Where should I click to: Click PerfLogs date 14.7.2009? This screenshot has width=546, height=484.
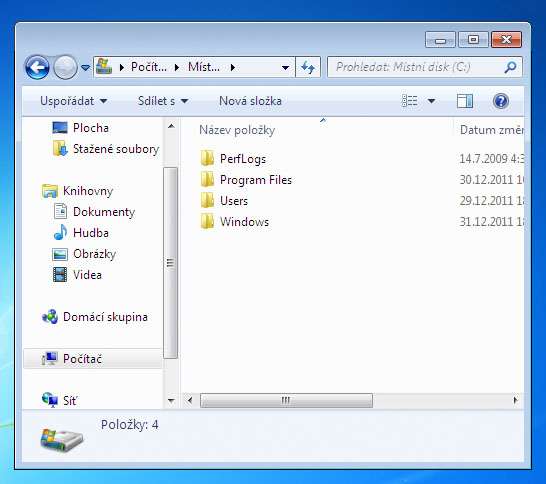pyautogui.click(x=491, y=159)
